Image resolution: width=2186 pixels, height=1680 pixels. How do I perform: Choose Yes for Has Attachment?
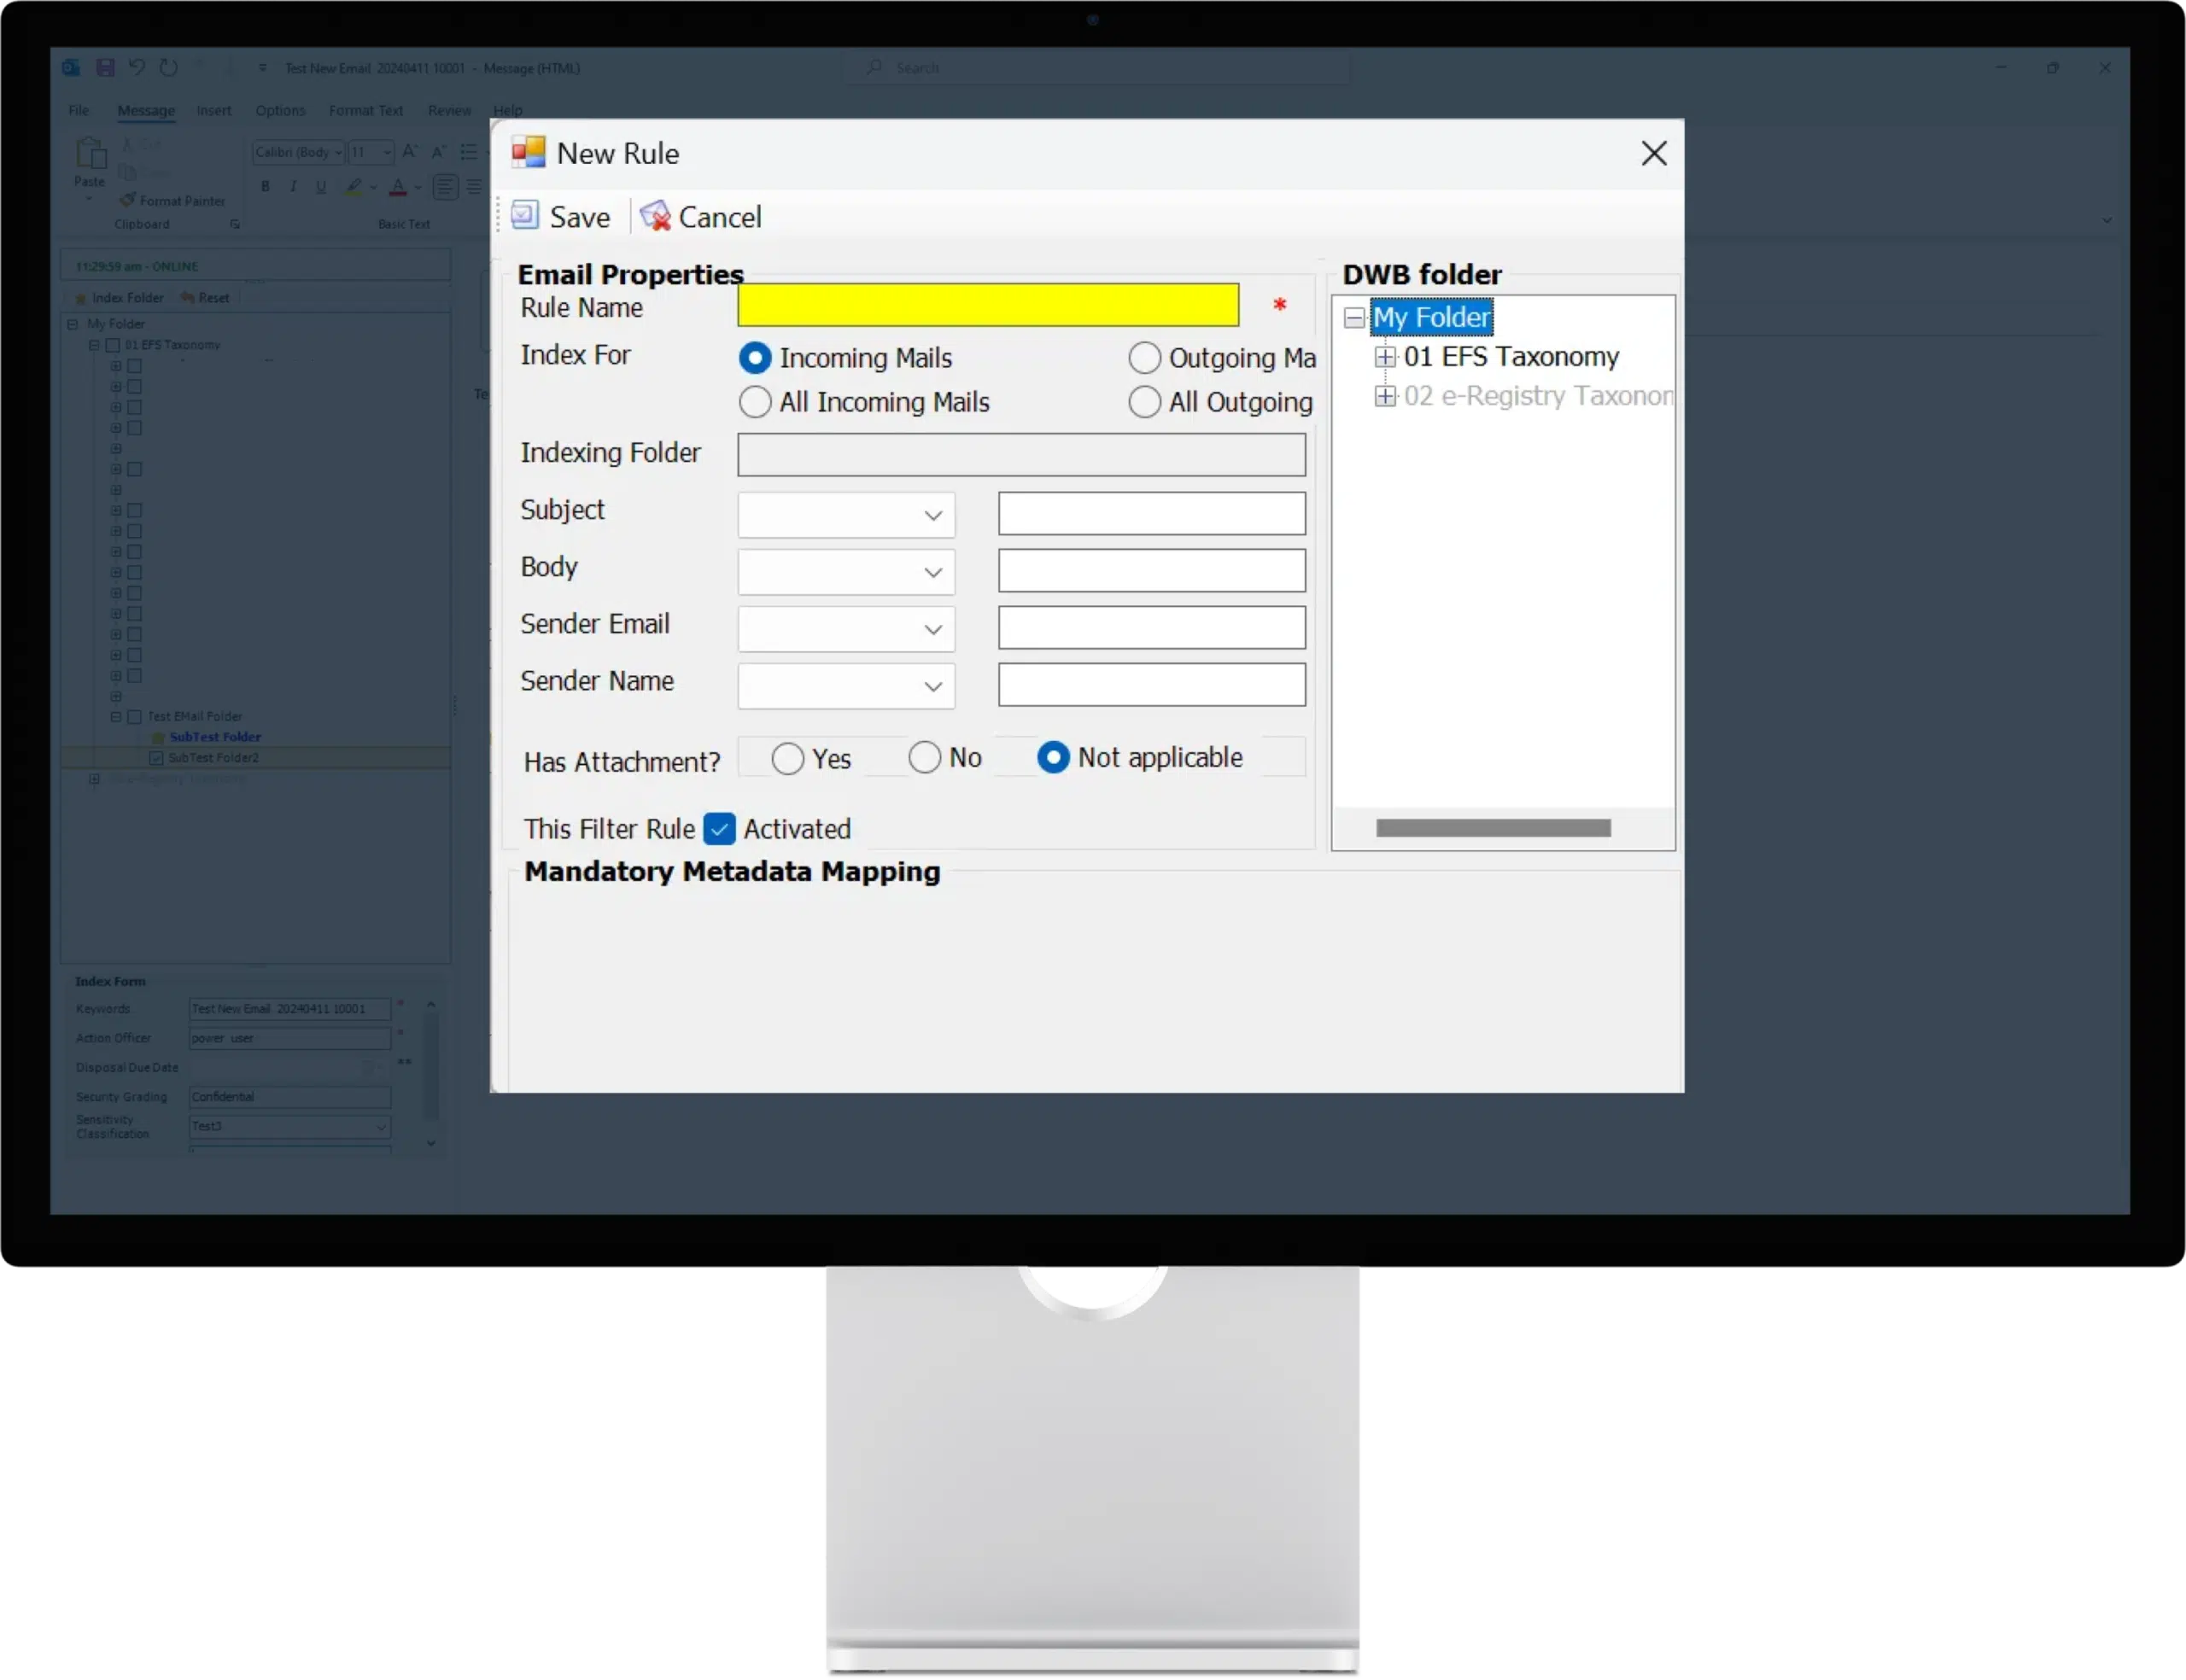tap(787, 758)
